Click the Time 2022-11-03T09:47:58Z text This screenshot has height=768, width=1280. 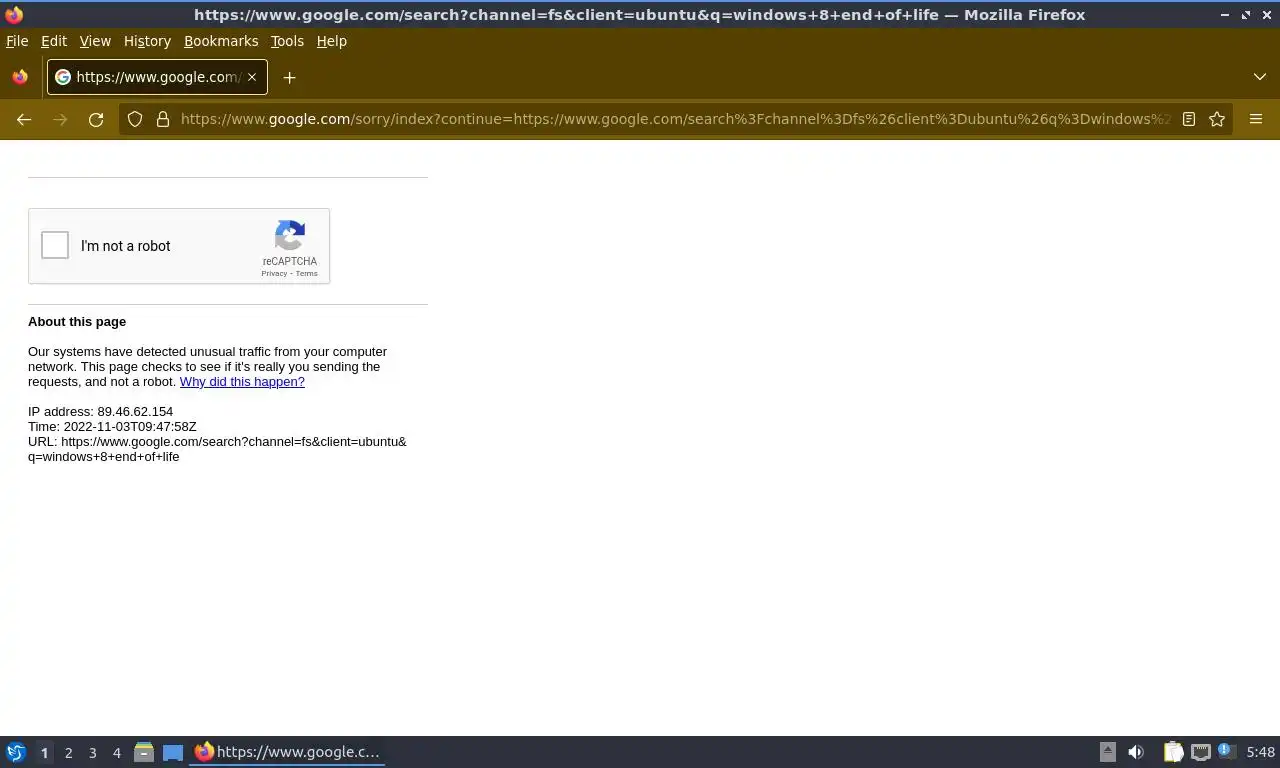pos(112,427)
